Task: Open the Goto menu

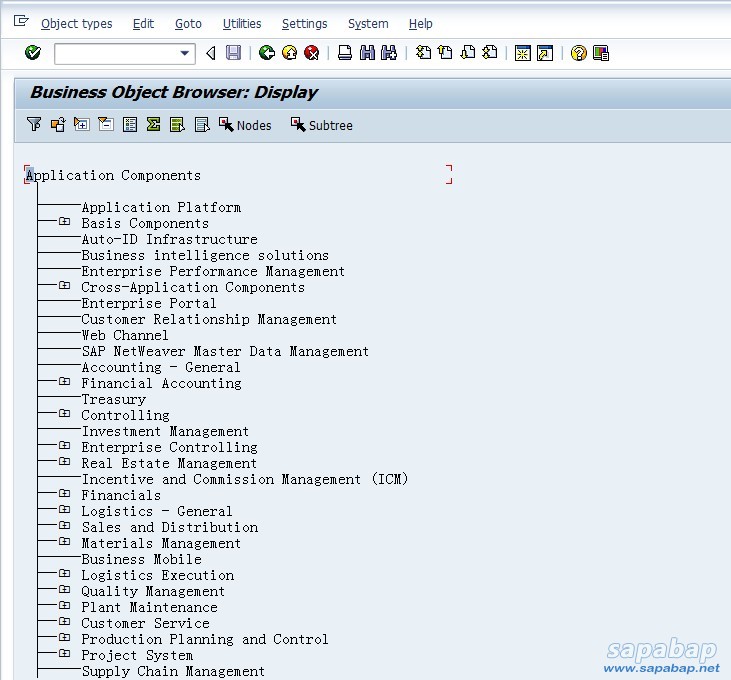Action: (x=188, y=24)
